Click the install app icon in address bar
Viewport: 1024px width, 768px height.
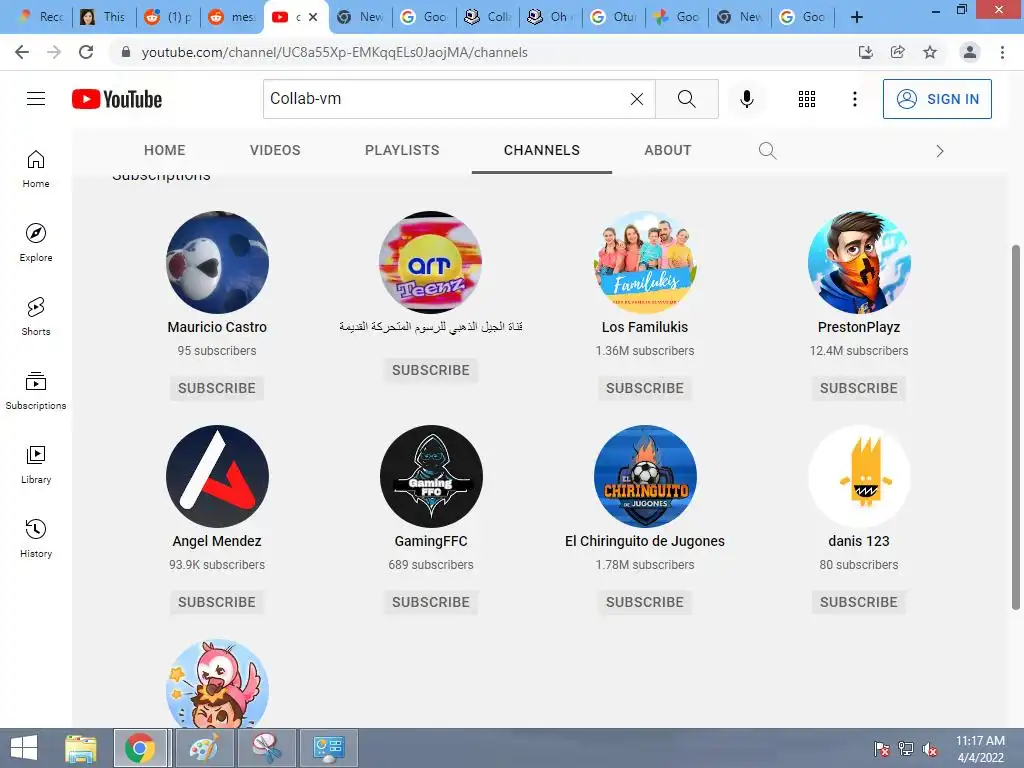866,52
